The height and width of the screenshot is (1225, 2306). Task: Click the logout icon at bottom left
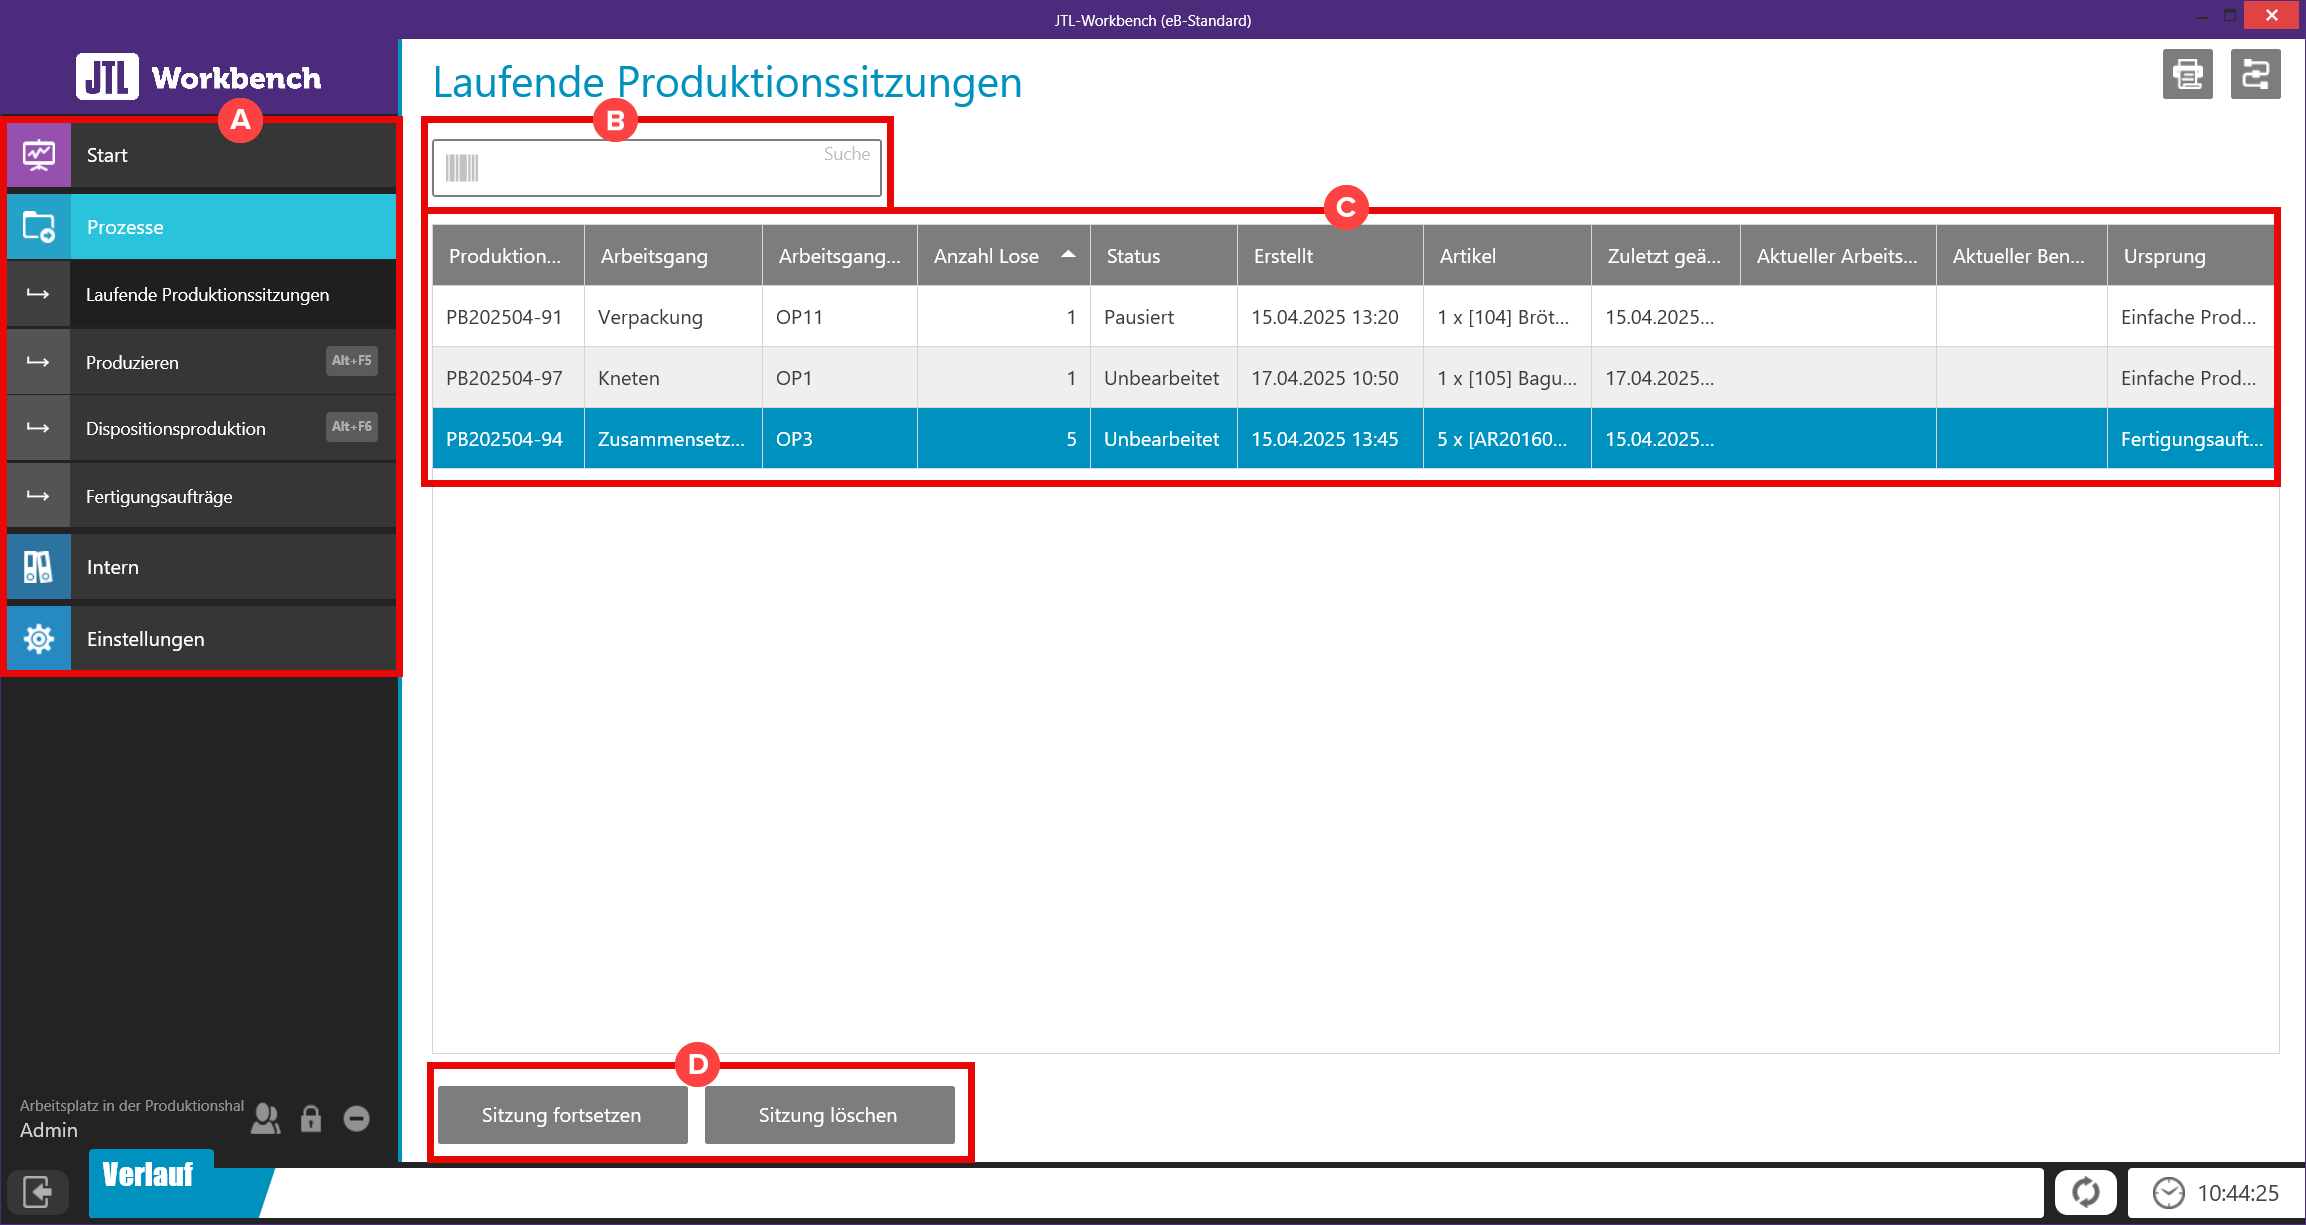(x=38, y=1192)
